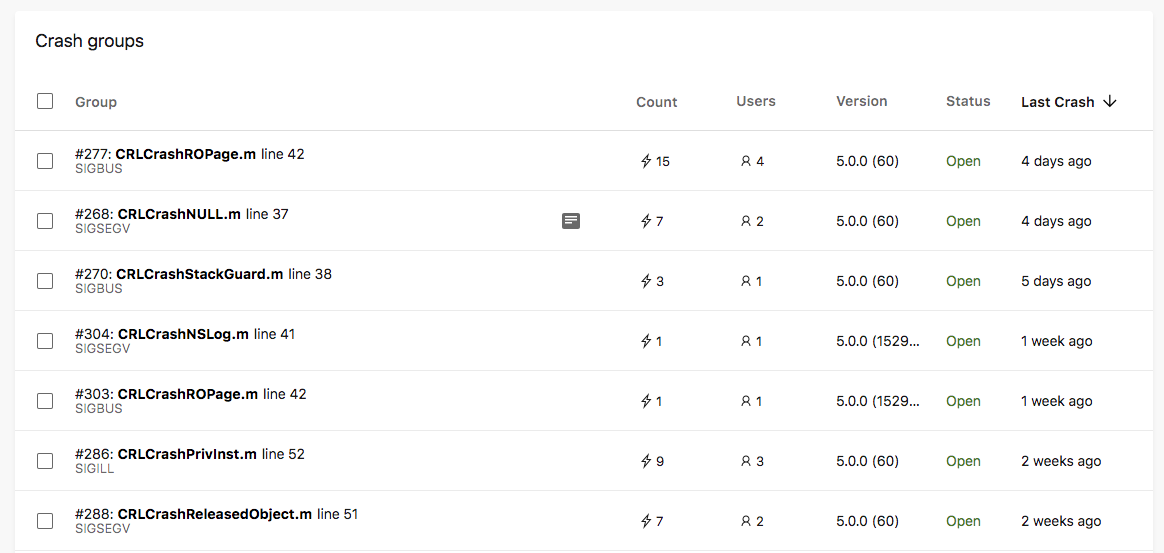Click users icon in CRLCrashReleasedObject.m row
The width and height of the screenshot is (1164, 553).
click(x=745, y=521)
